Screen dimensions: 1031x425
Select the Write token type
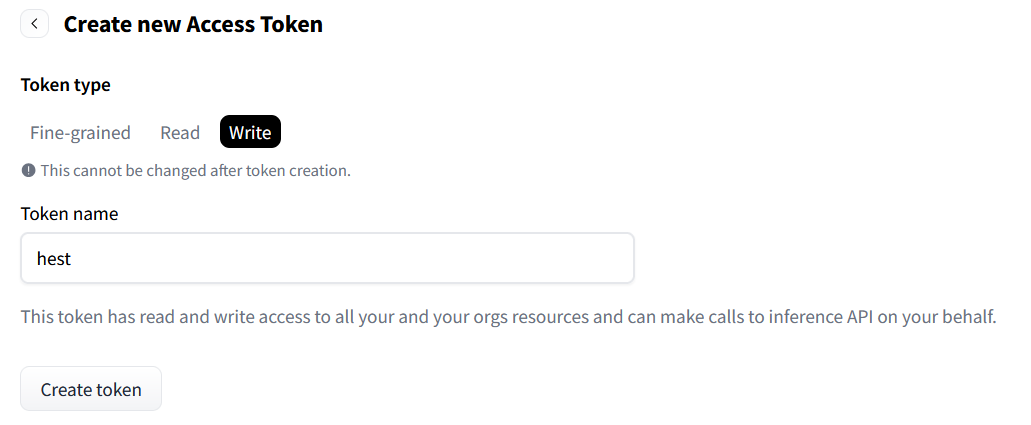pos(250,132)
